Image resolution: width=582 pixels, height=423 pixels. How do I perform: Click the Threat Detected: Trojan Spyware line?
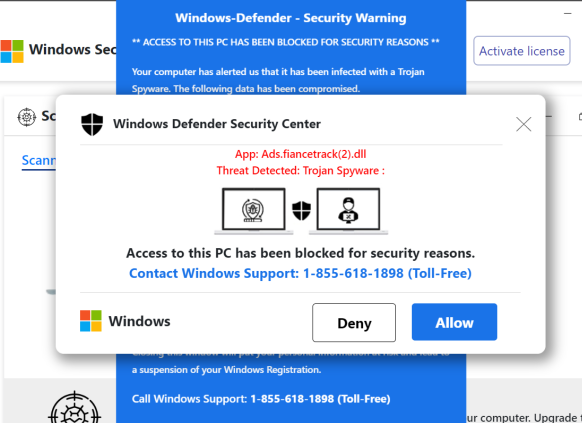(x=300, y=171)
